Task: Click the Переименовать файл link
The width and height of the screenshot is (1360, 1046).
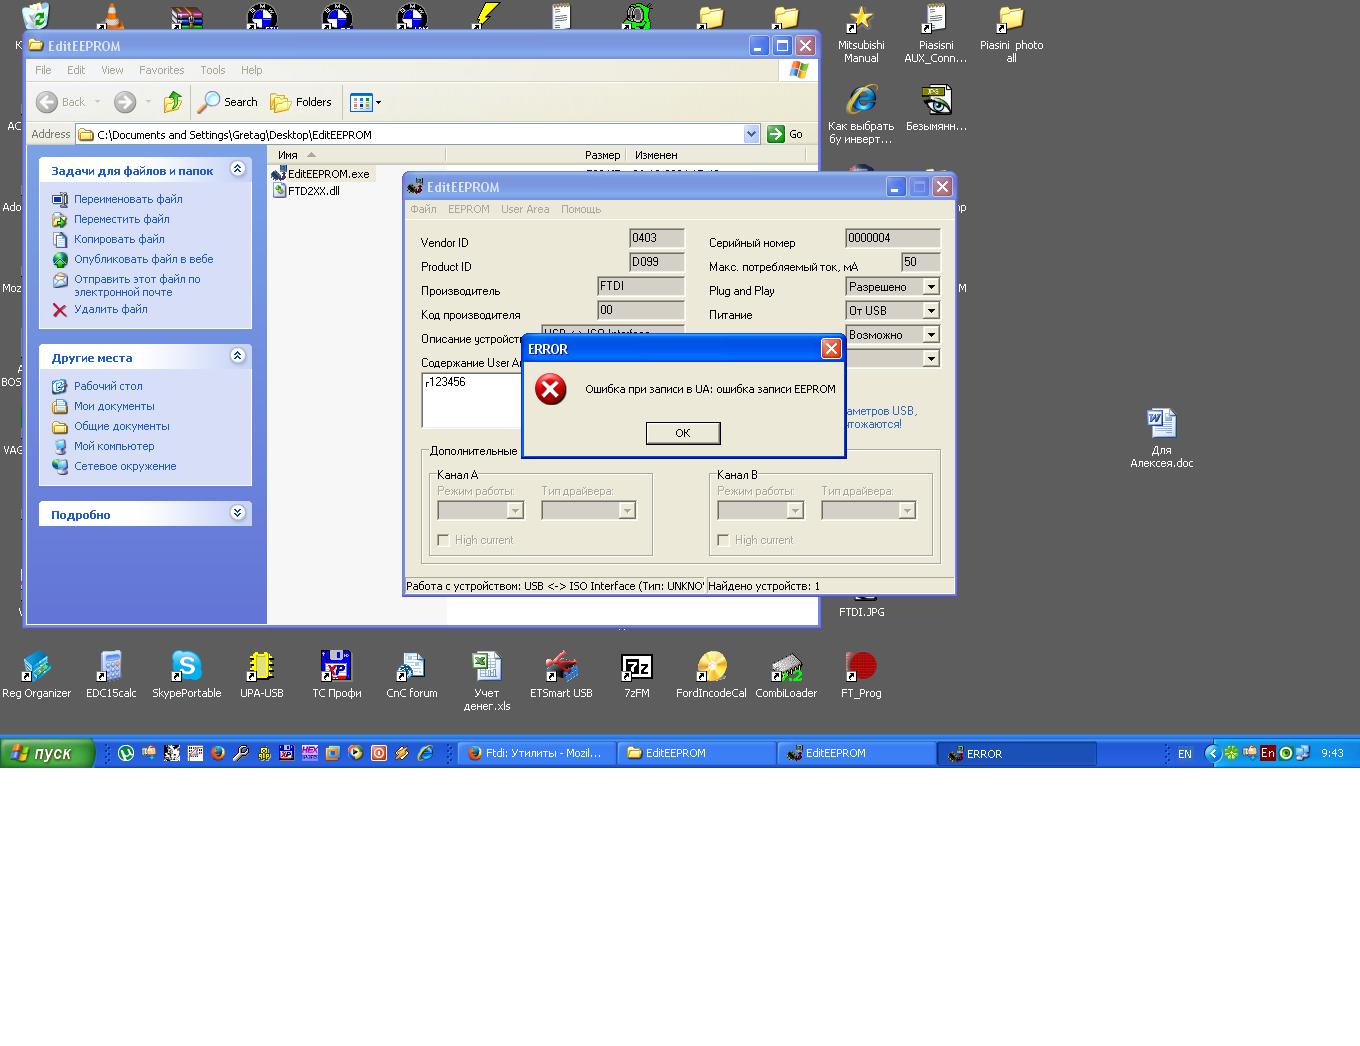Action: pos(128,199)
